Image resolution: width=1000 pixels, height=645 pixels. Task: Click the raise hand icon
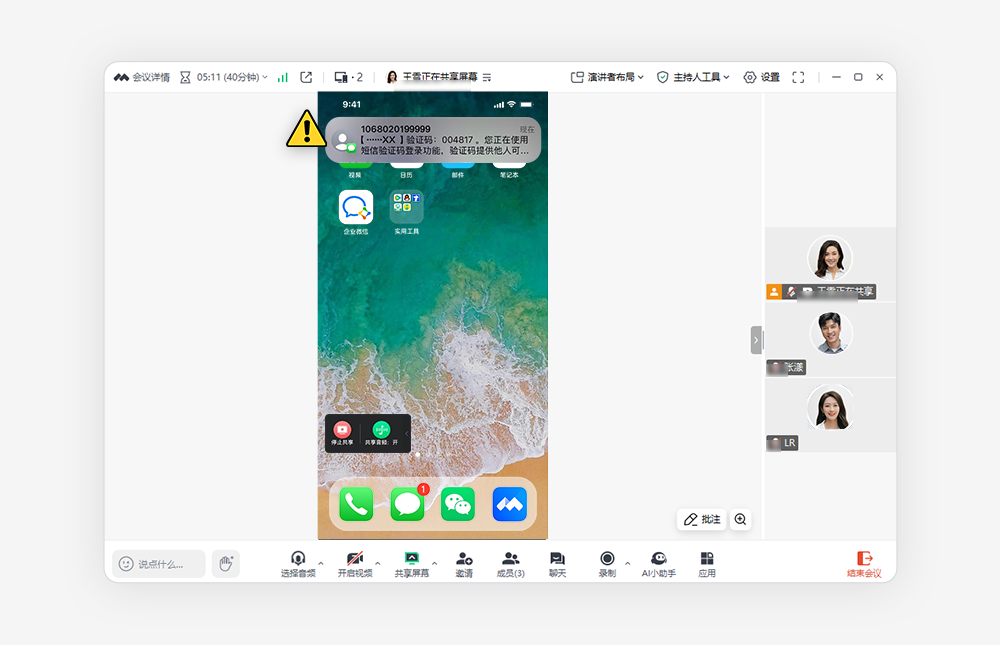226,564
